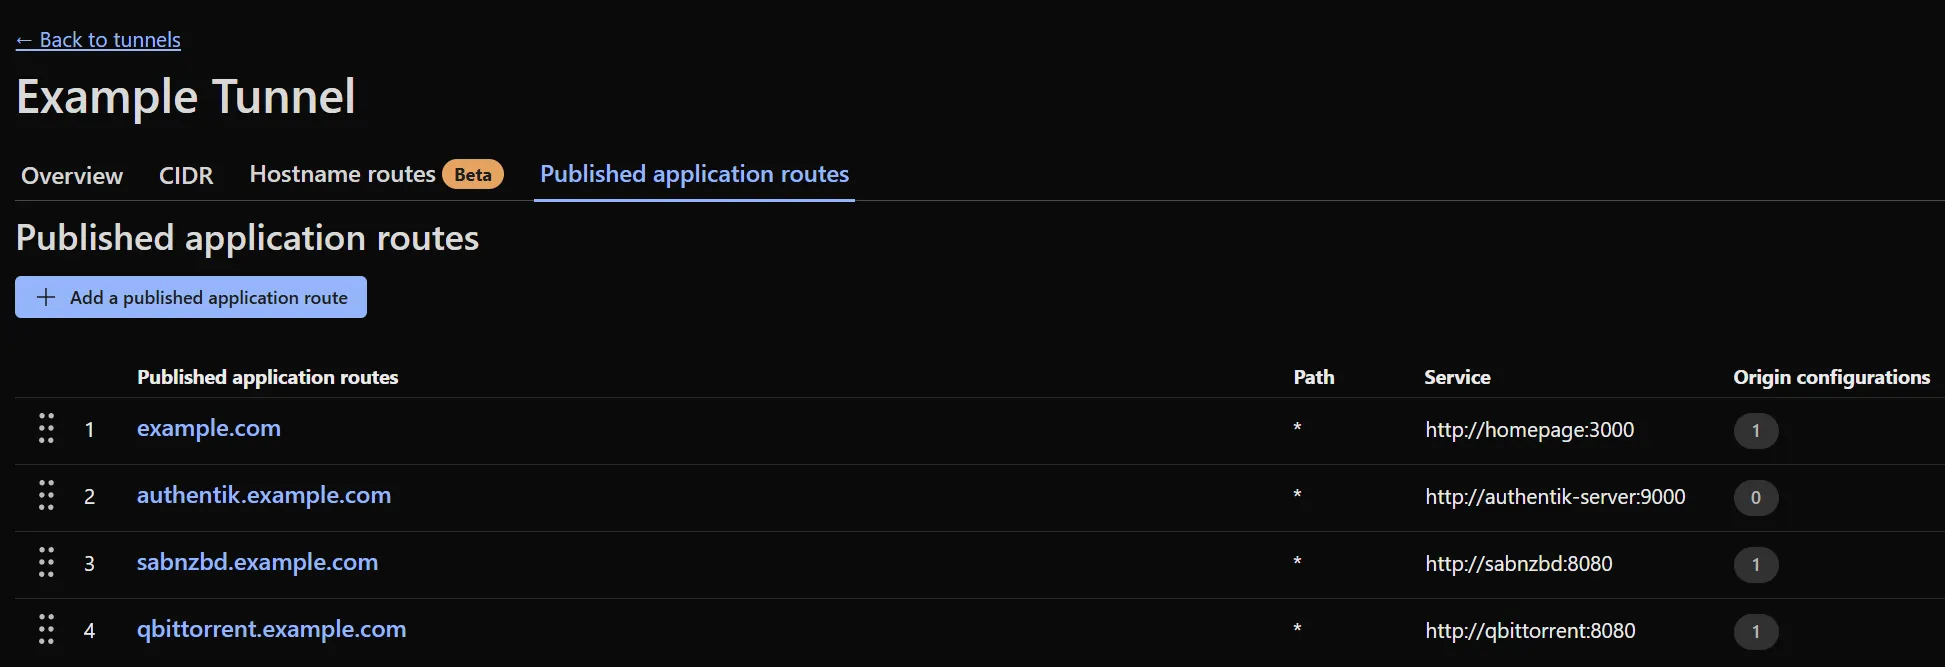Switch to the Overview tab
This screenshot has height=667, width=1945.
[71, 175]
